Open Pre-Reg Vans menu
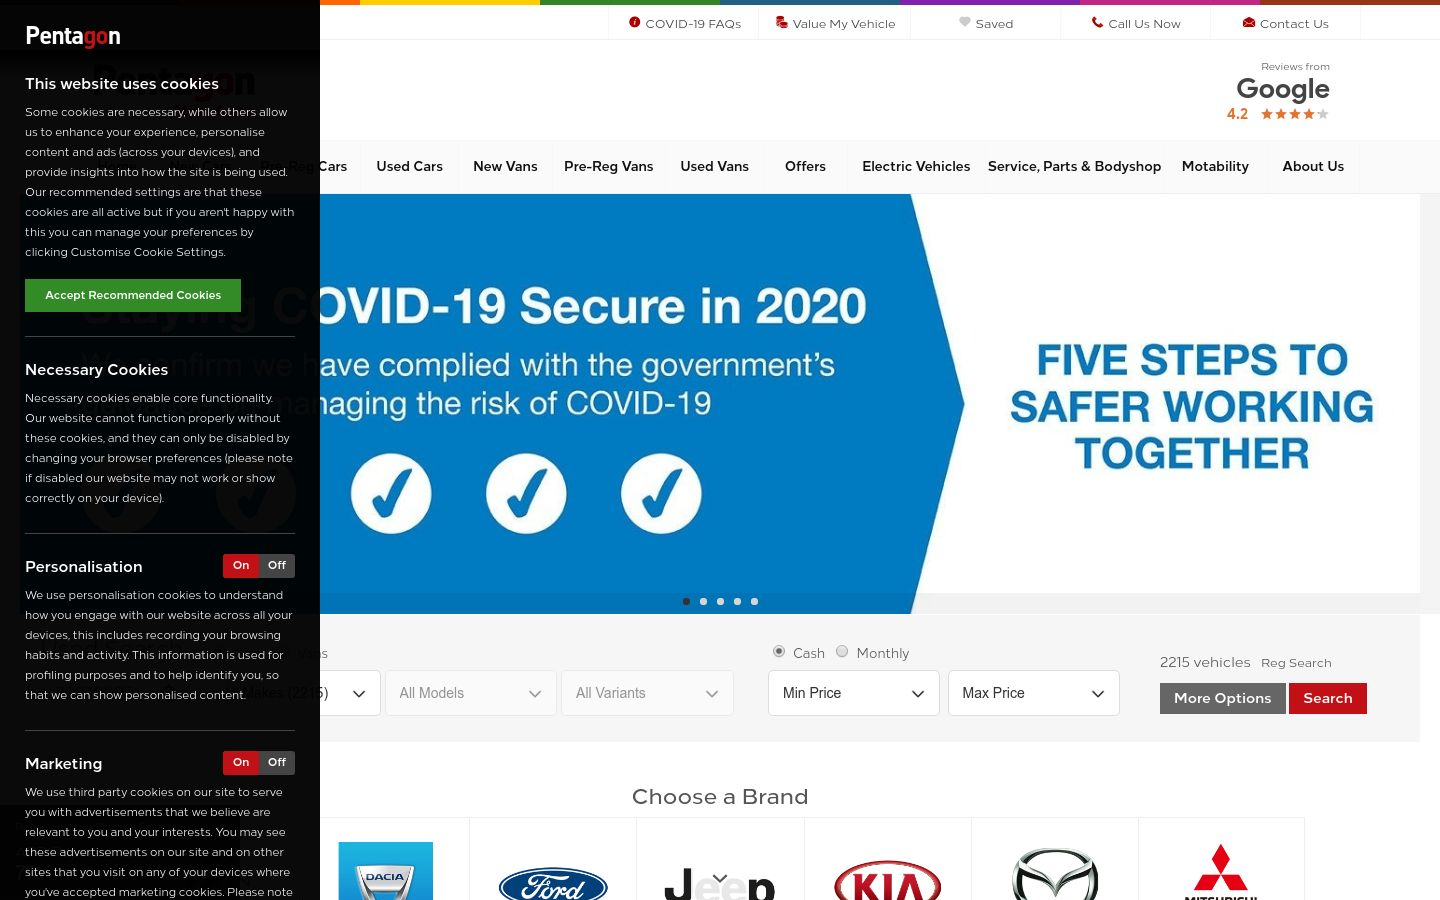Viewport: 1440px width, 900px height. click(x=608, y=166)
